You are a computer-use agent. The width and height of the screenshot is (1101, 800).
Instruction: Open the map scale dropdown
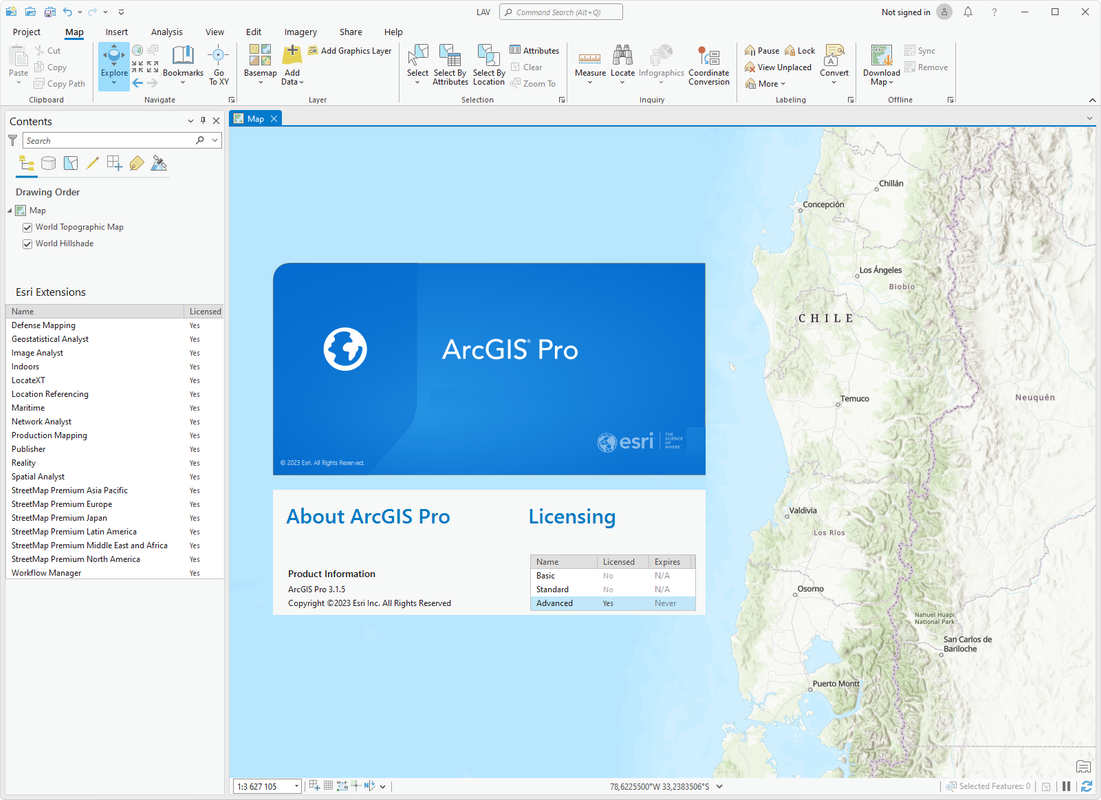[296, 787]
